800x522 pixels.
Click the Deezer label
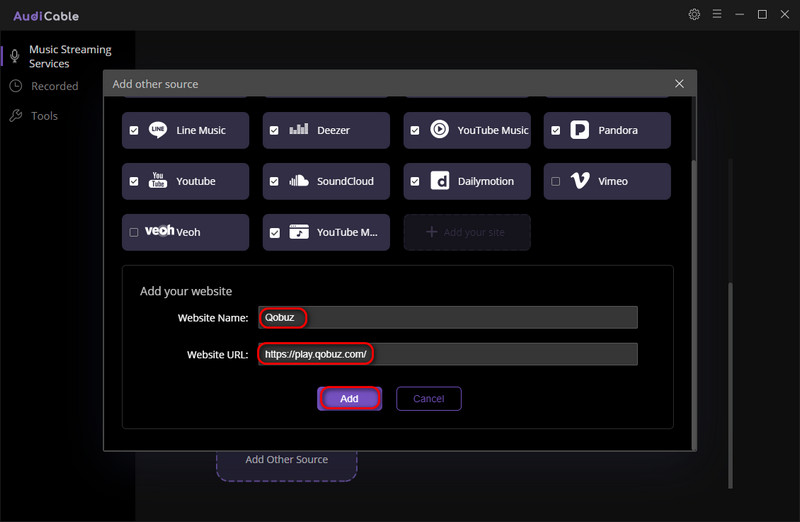(x=333, y=130)
